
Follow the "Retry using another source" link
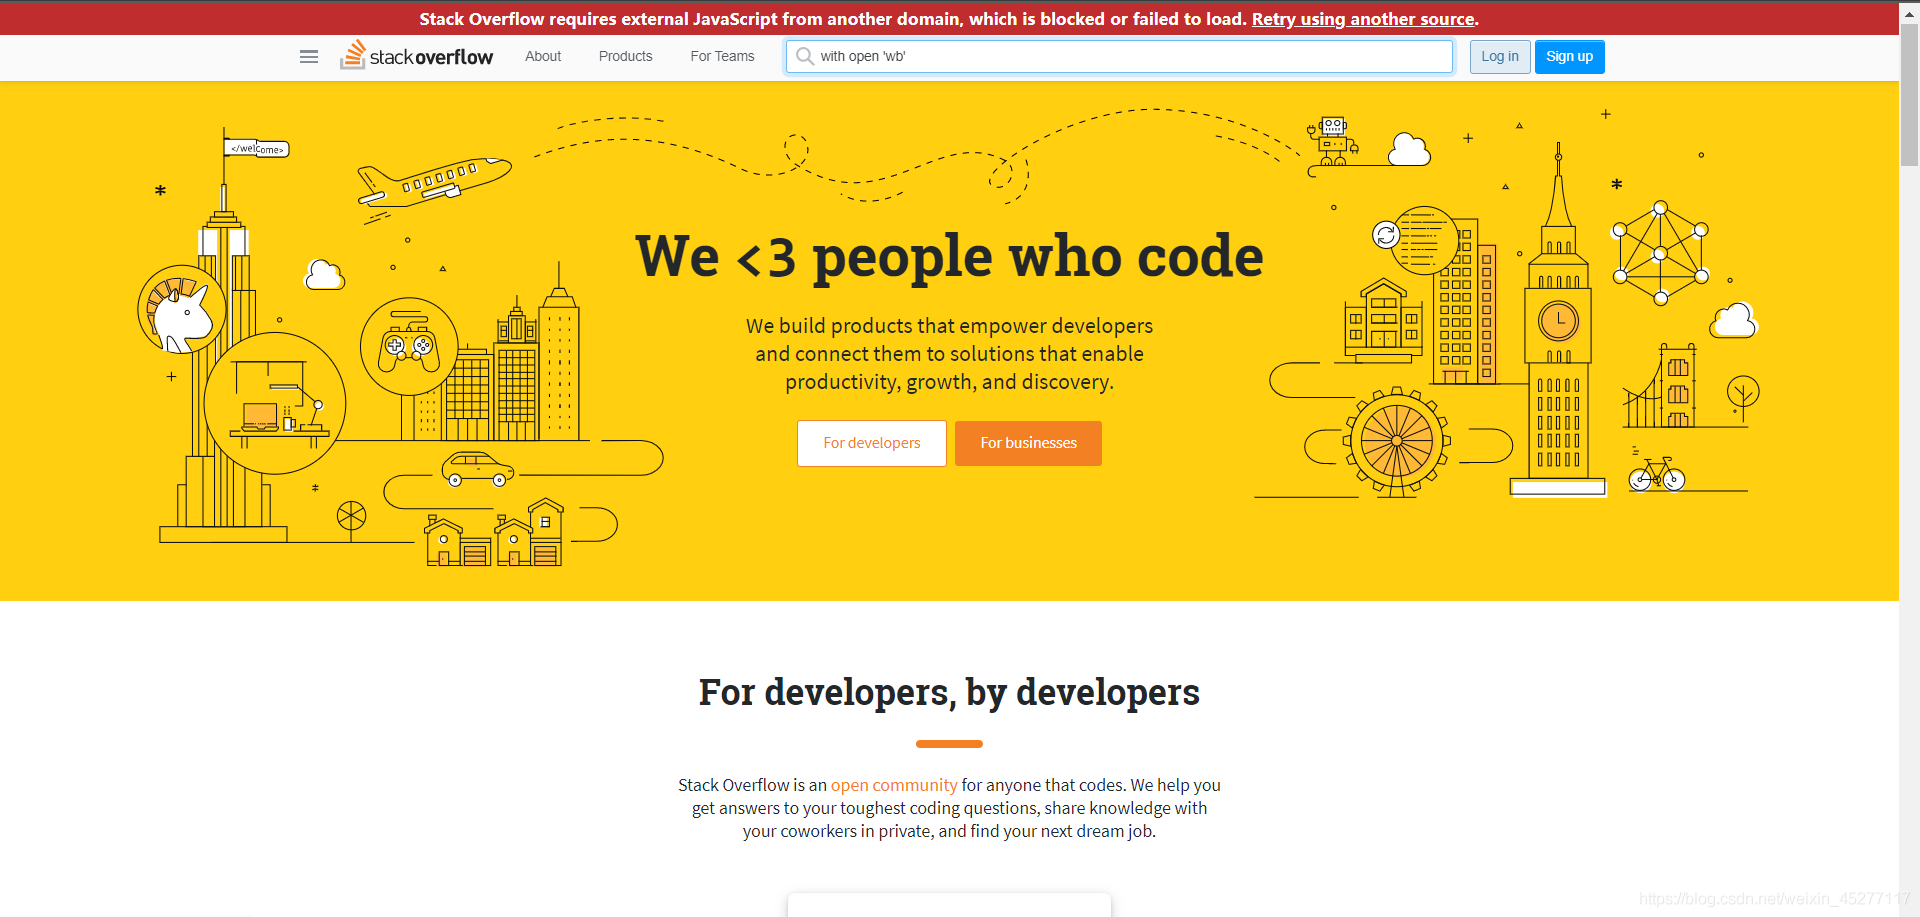pos(1363,19)
